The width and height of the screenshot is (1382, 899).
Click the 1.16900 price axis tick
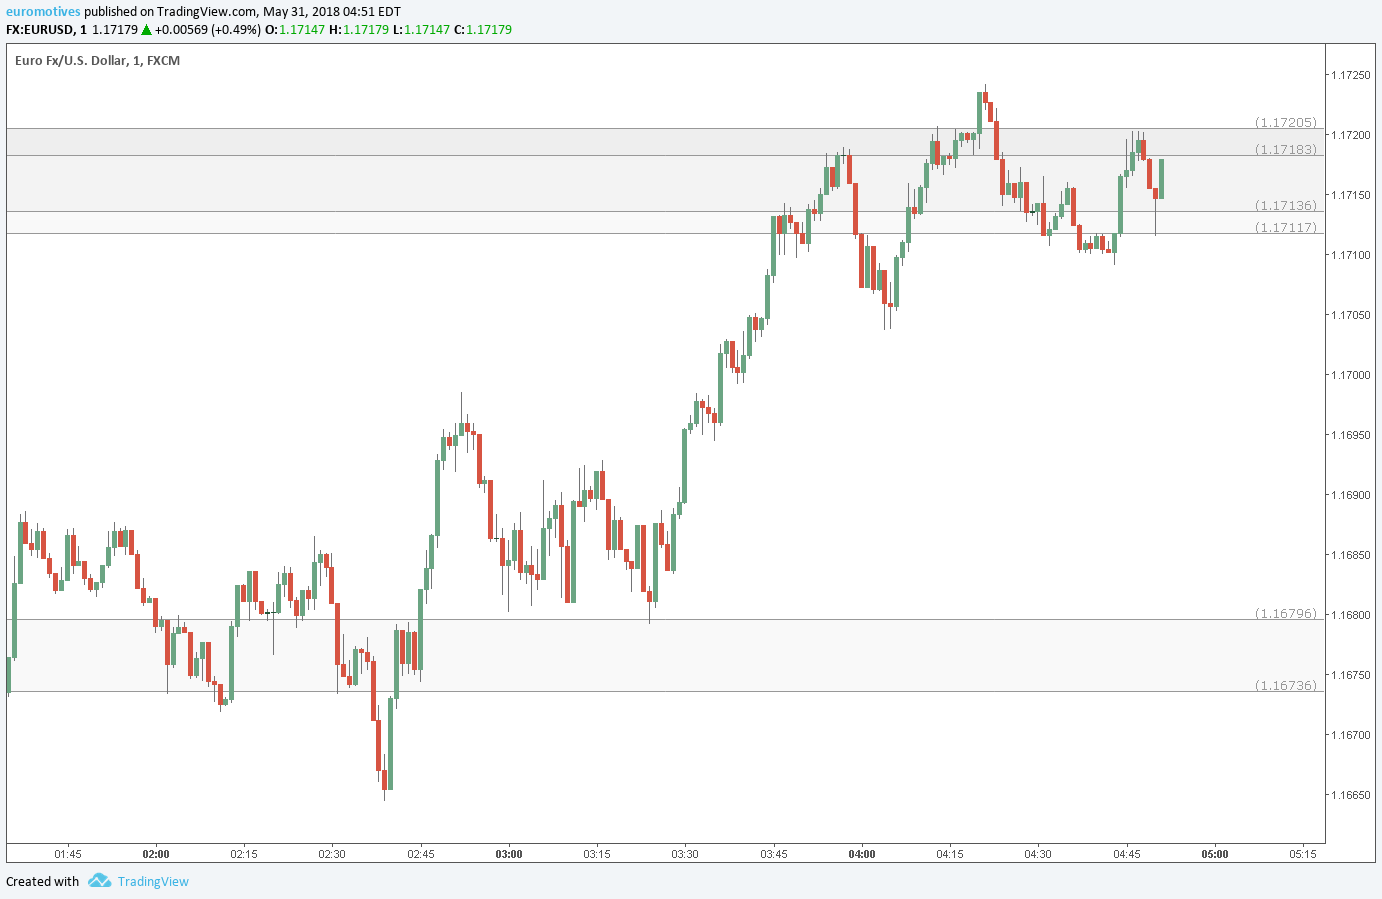coord(1350,495)
